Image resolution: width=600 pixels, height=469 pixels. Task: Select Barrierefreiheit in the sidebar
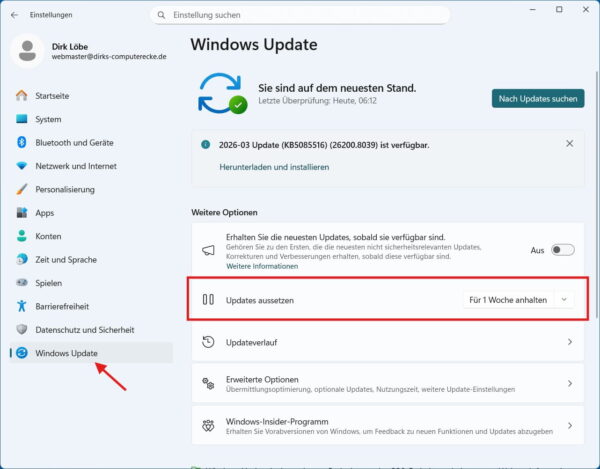tap(91, 306)
